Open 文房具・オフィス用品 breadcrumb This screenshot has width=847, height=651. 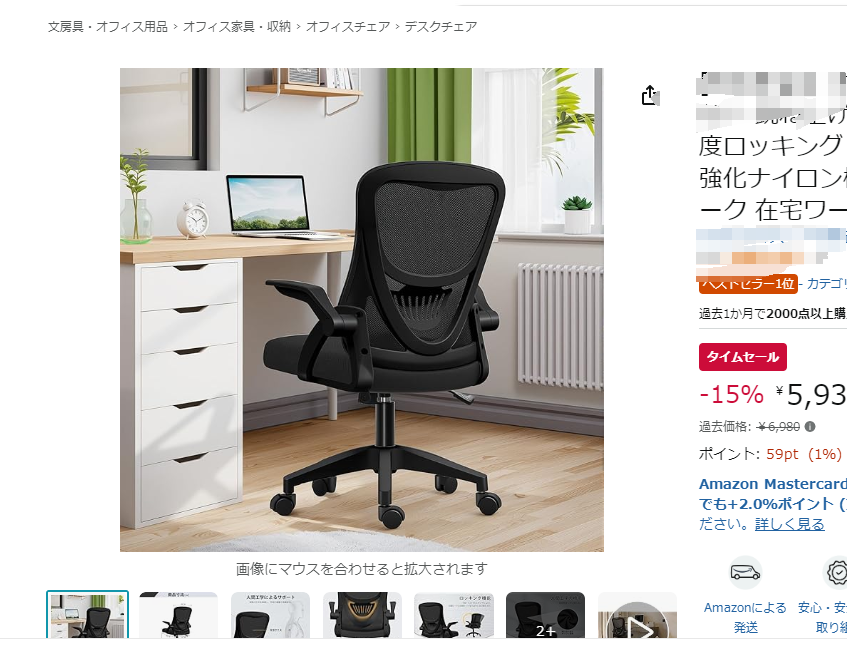tap(107, 26)
